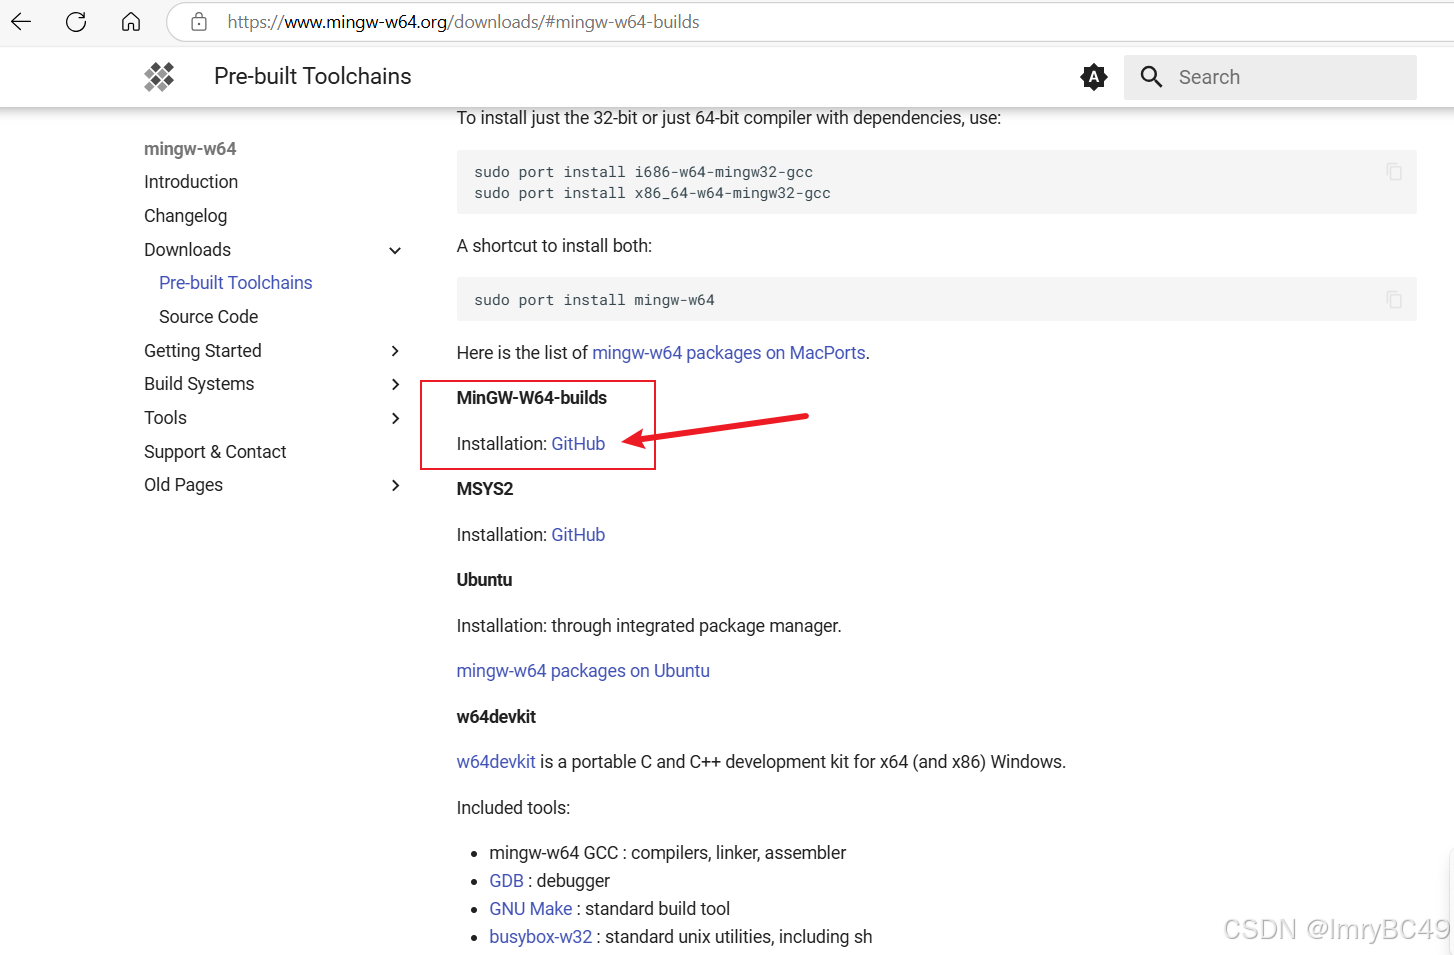Screen dimensions: 1454x955
Task: Open the busybox-w32 link
Action: (x=540, y=937)
